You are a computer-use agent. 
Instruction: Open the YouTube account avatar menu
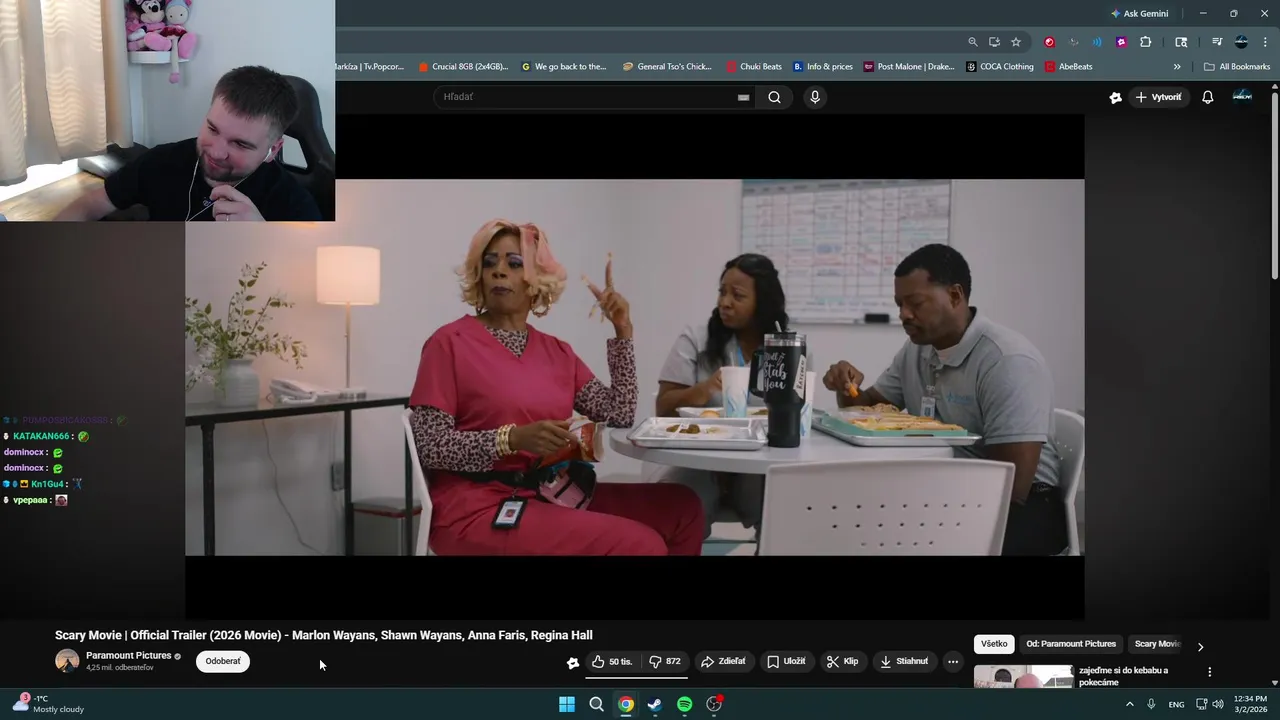[x=1242, y=96]
